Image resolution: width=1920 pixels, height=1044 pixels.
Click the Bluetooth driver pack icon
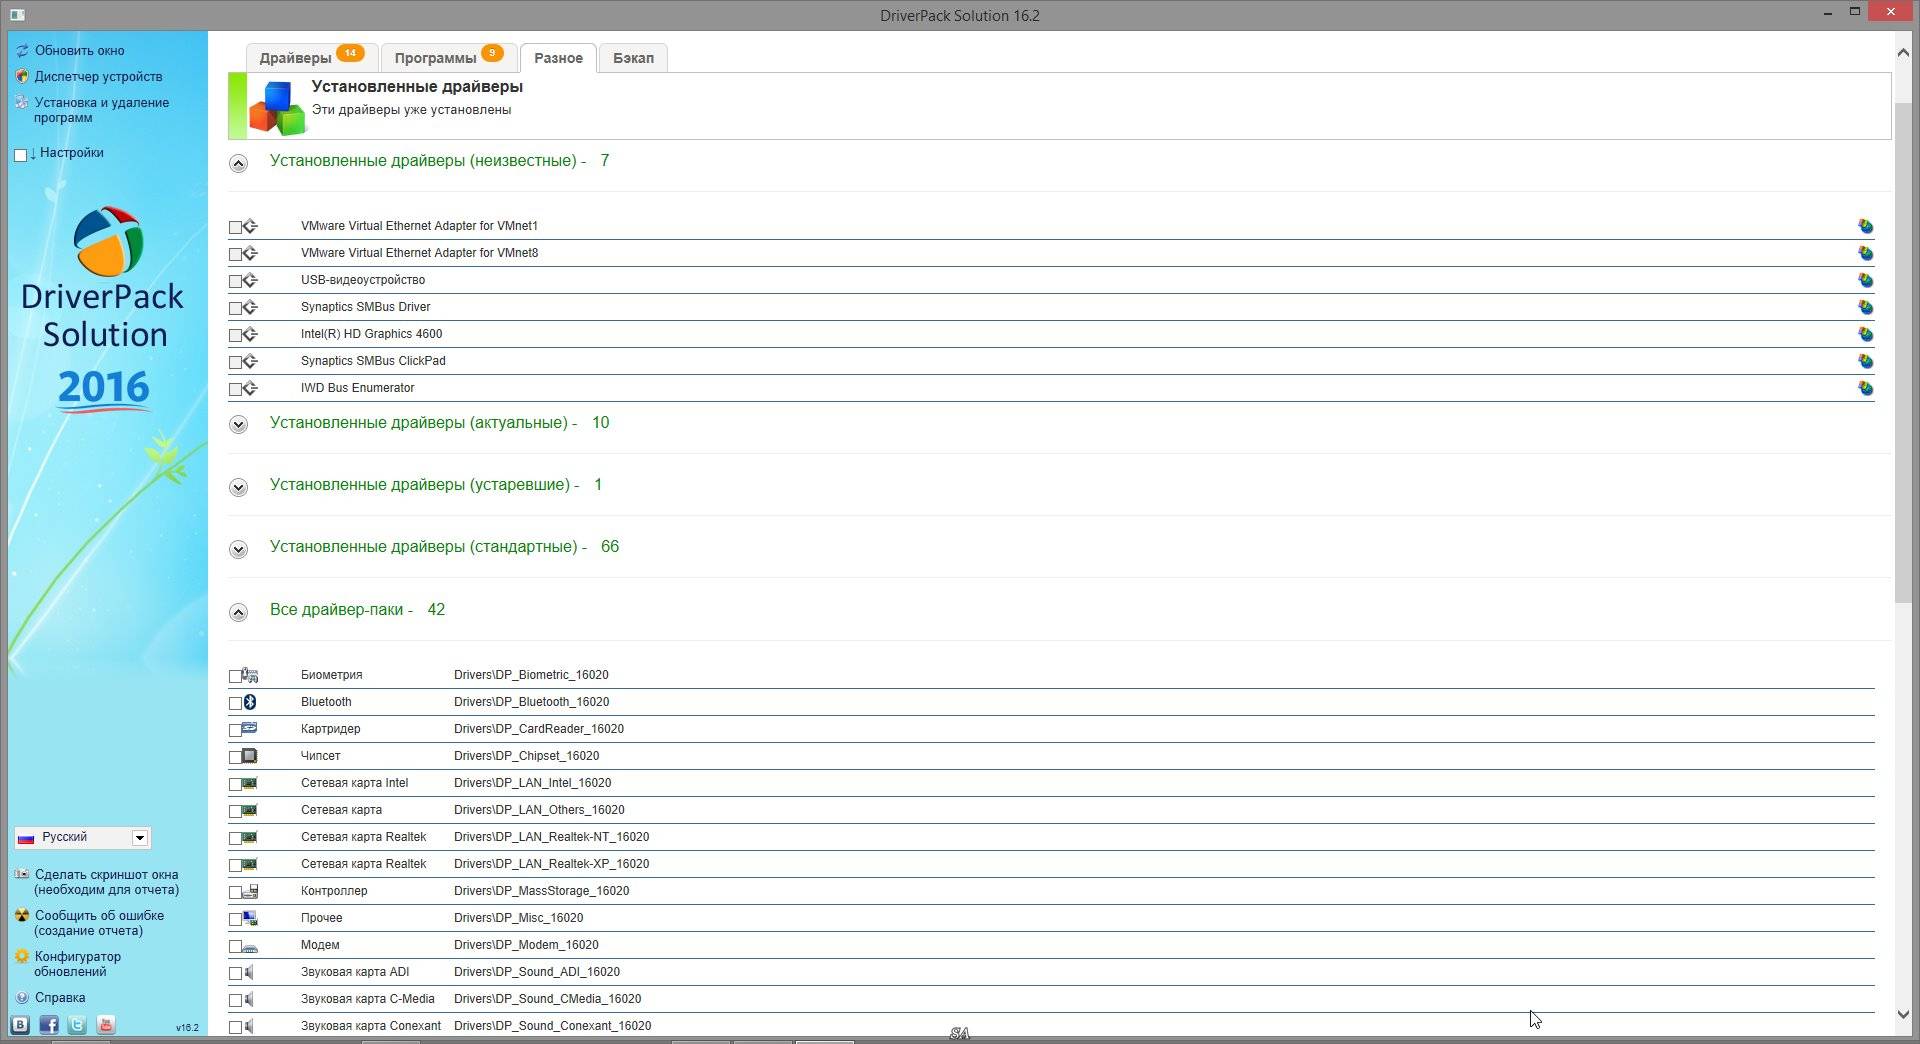pyautogui.click(x=250, y=702)
